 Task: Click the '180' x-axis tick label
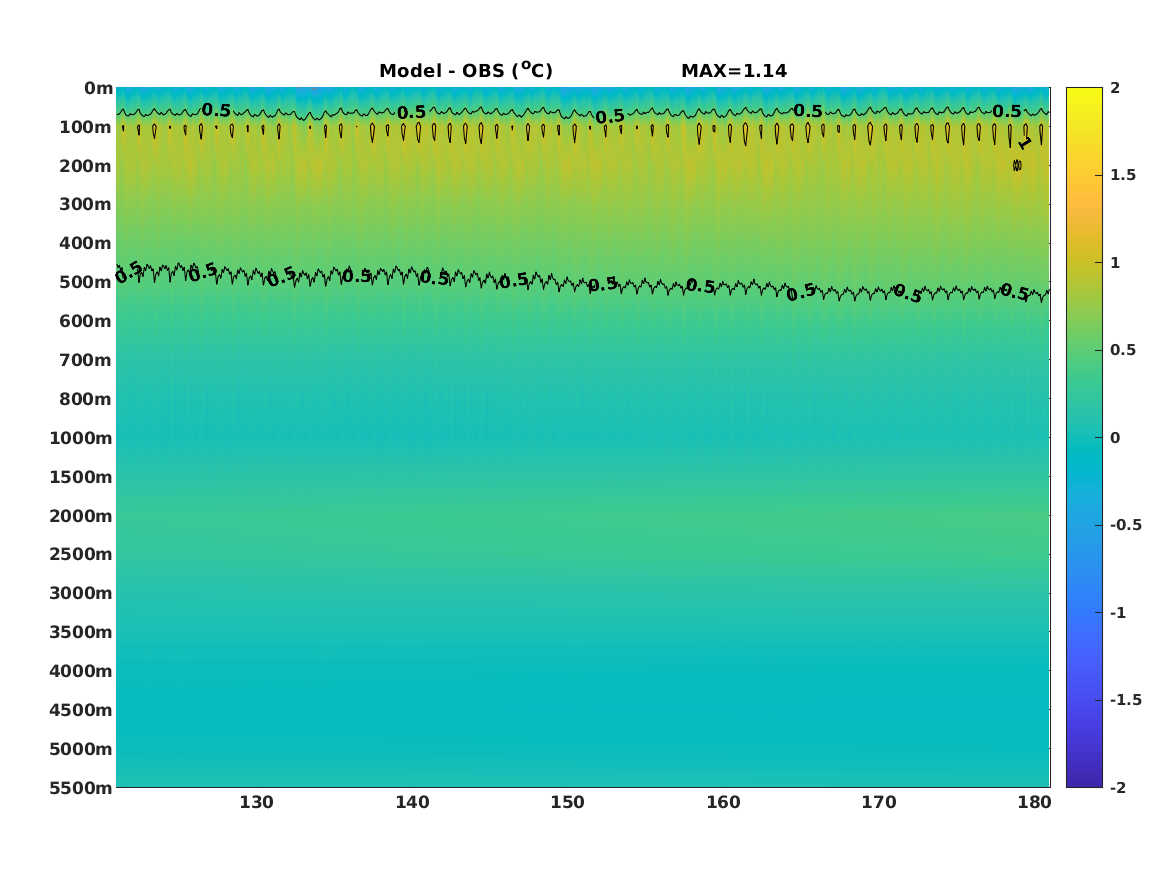click(1035, 802)
